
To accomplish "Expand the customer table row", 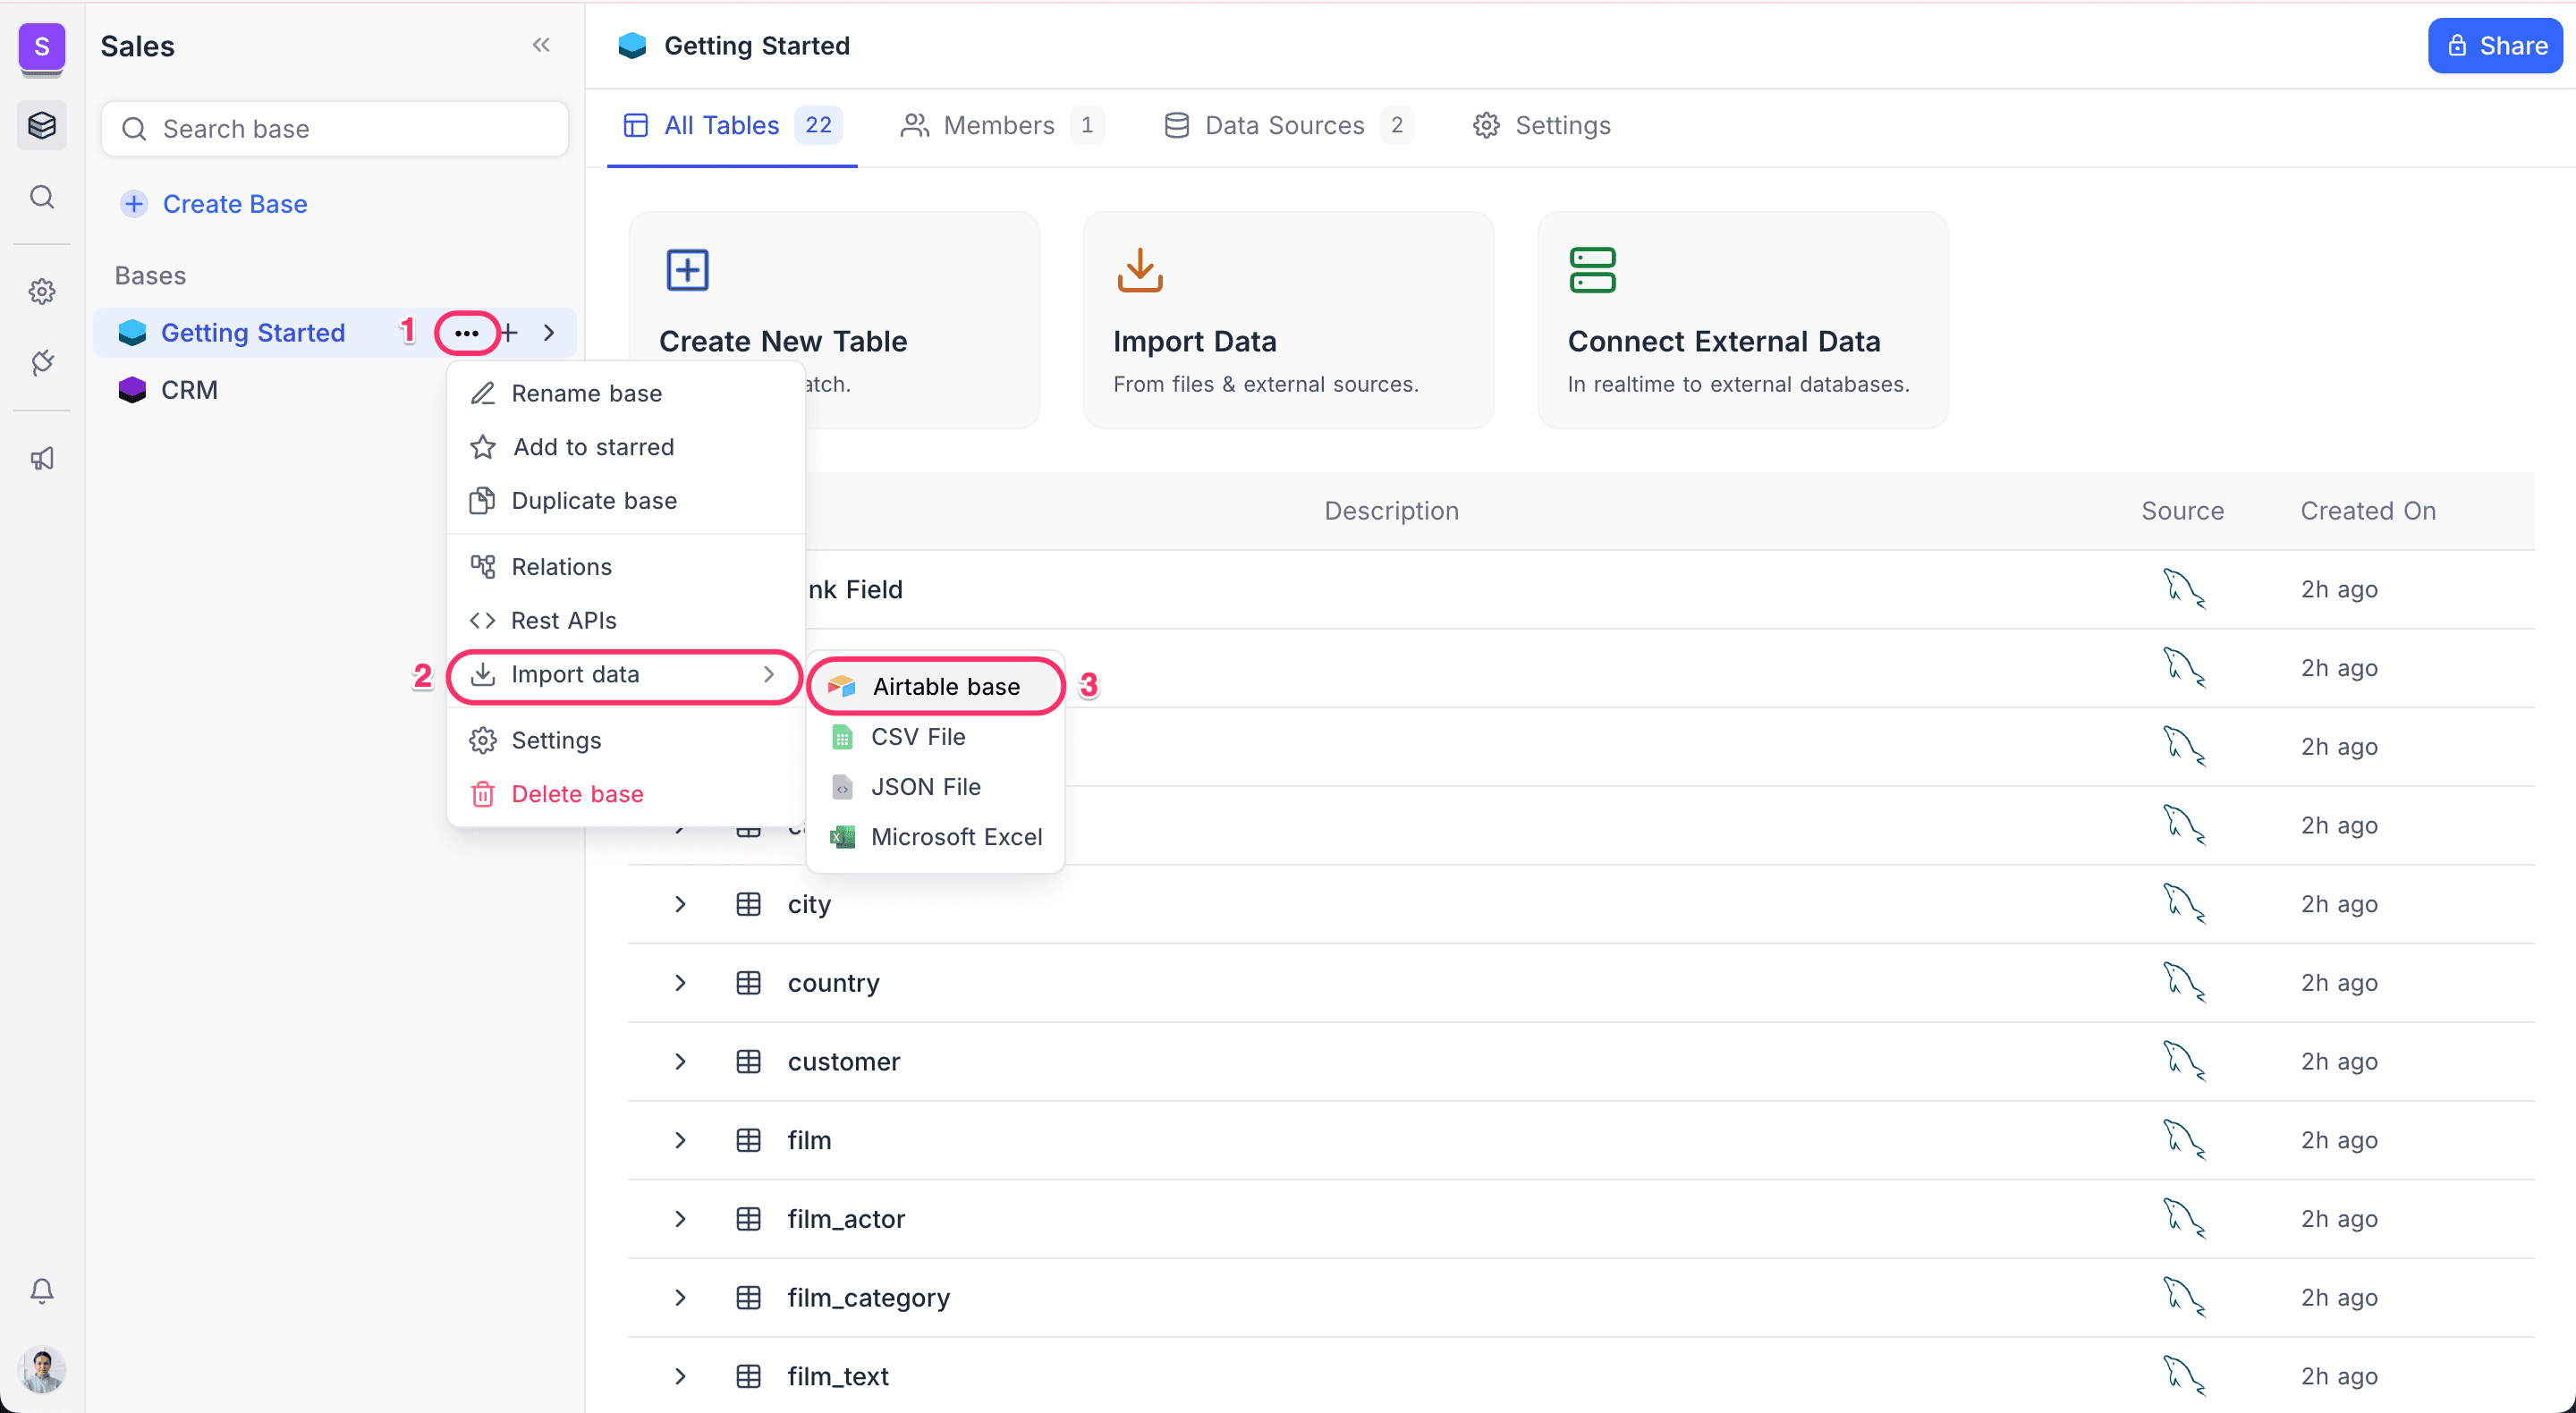I will coord(680,1062).
